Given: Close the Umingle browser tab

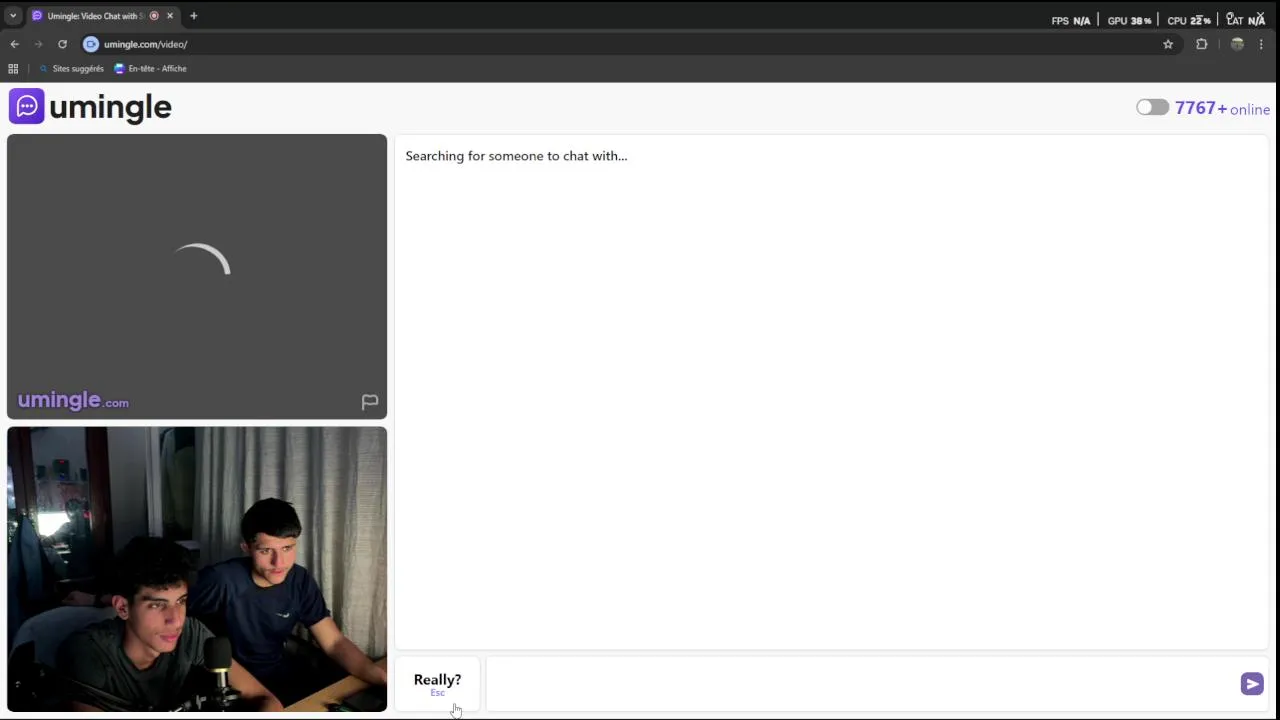Looking at the screenshot, I should 170,16.
